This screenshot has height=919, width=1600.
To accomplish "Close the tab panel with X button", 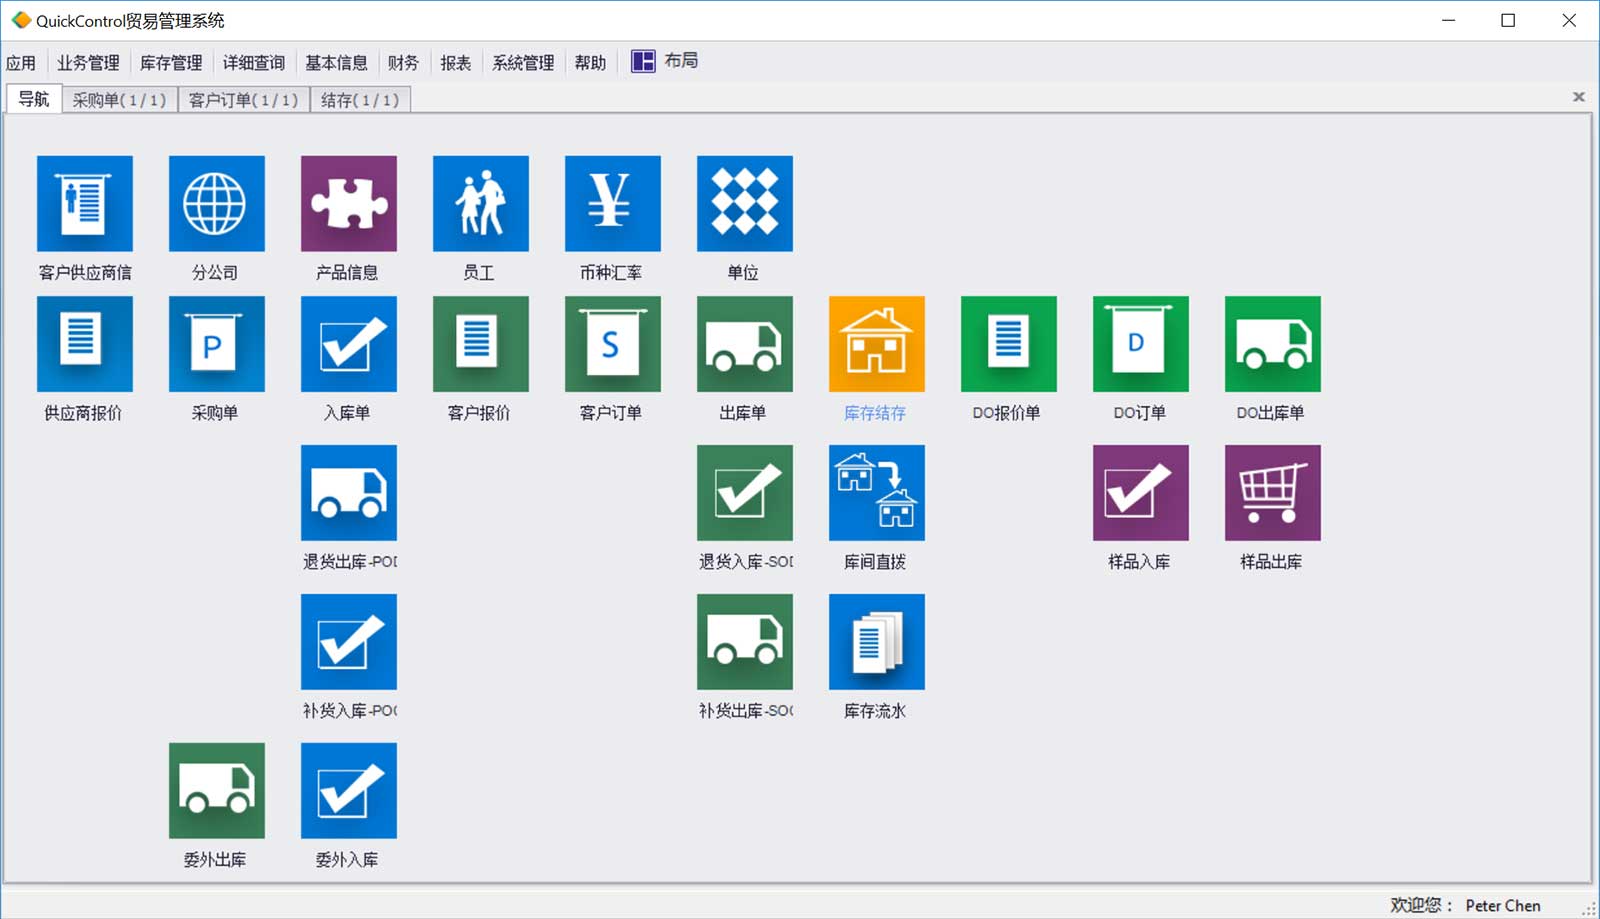I will pyautogui.click(x=1579, y=97).
